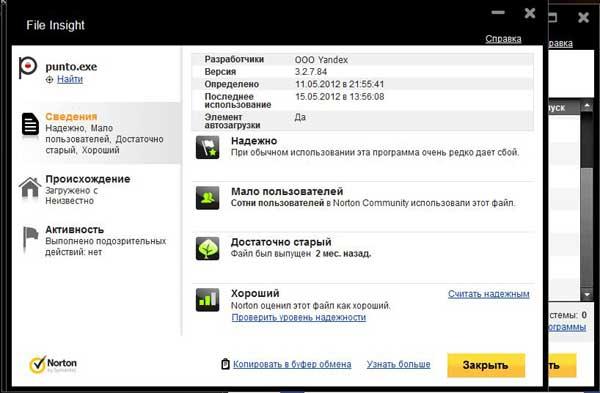The image size is (600, 393).
Task: Click the Надежно heading text
Action: click(x=254, y=141)
